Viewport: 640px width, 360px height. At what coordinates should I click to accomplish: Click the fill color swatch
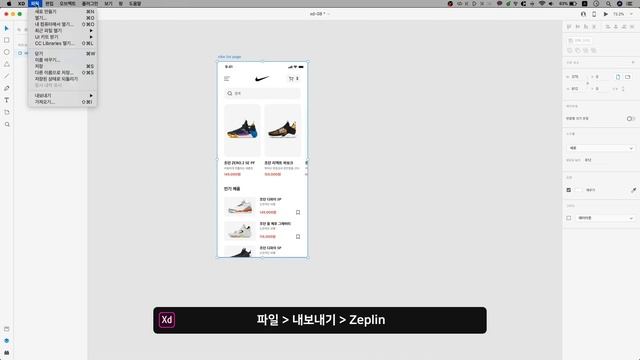pos(579,190)
